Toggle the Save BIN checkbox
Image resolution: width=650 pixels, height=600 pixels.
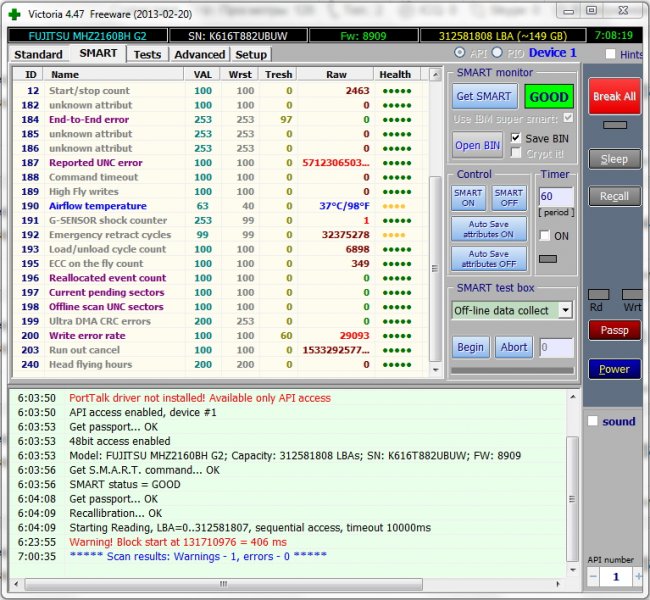[516, 138]
